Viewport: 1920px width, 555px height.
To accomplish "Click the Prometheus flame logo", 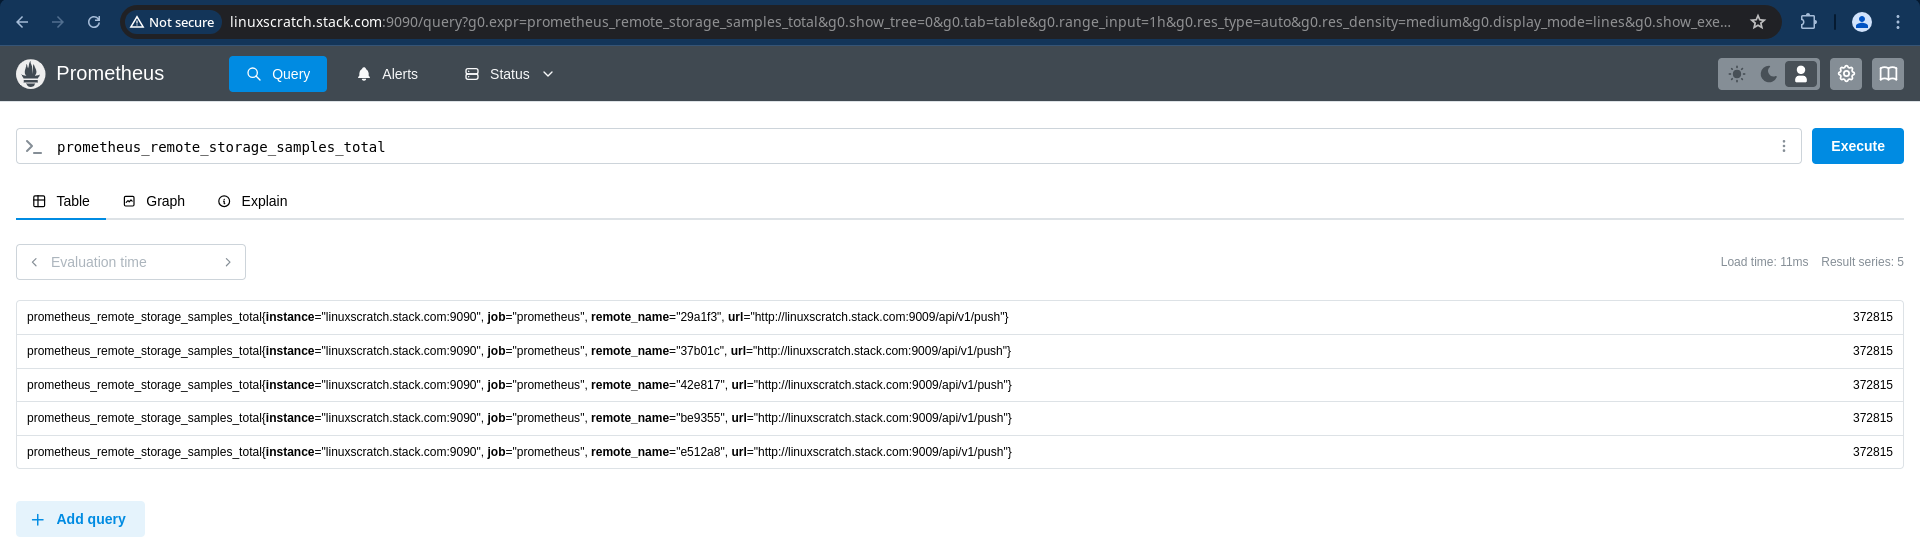I will click(x=31, y=74).
